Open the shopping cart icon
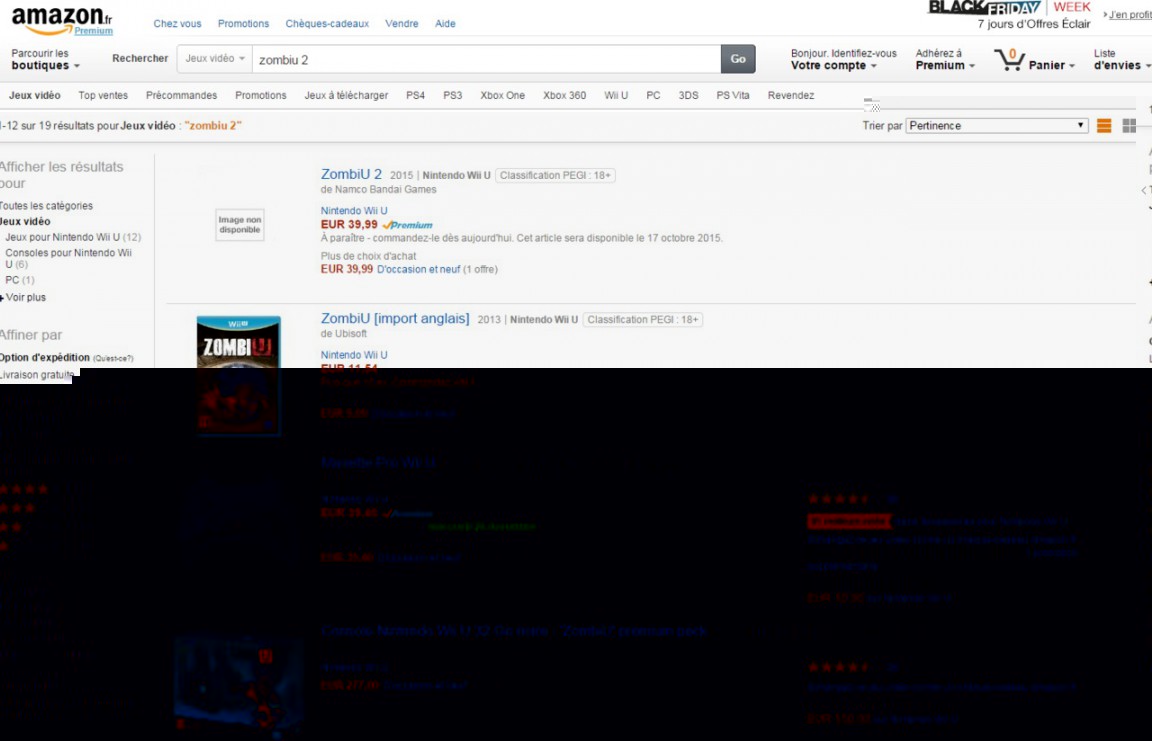 pyautogui.click(x=1010, y=60)
